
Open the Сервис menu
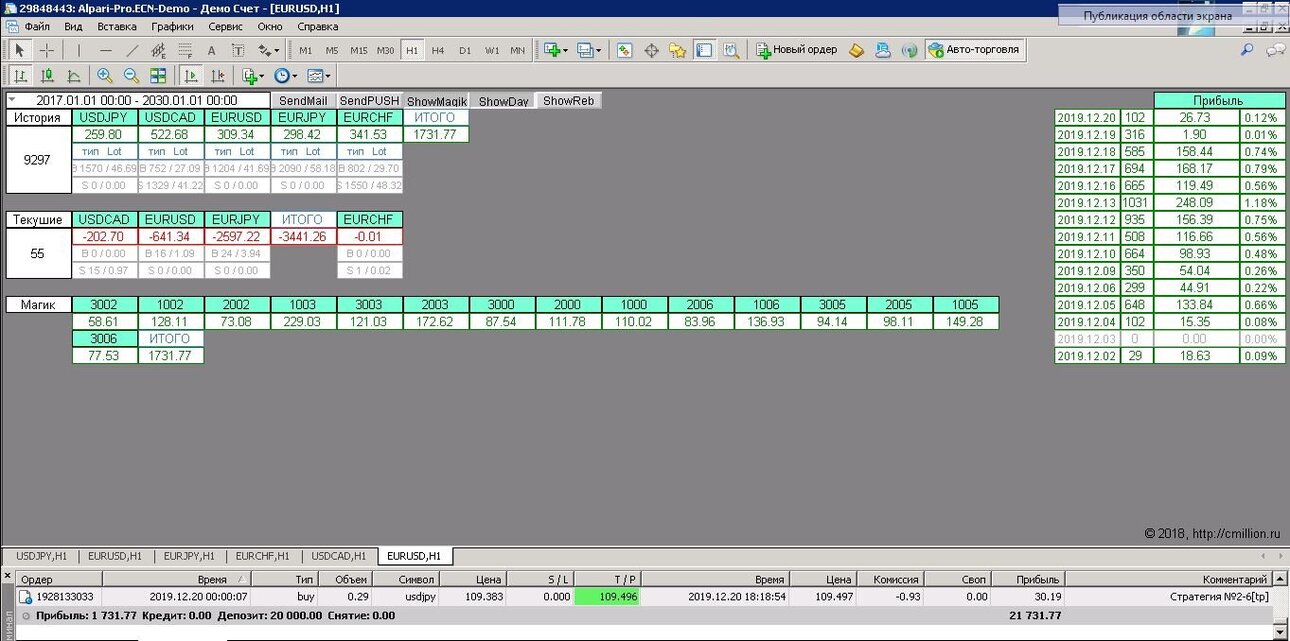tap(225, 27)
